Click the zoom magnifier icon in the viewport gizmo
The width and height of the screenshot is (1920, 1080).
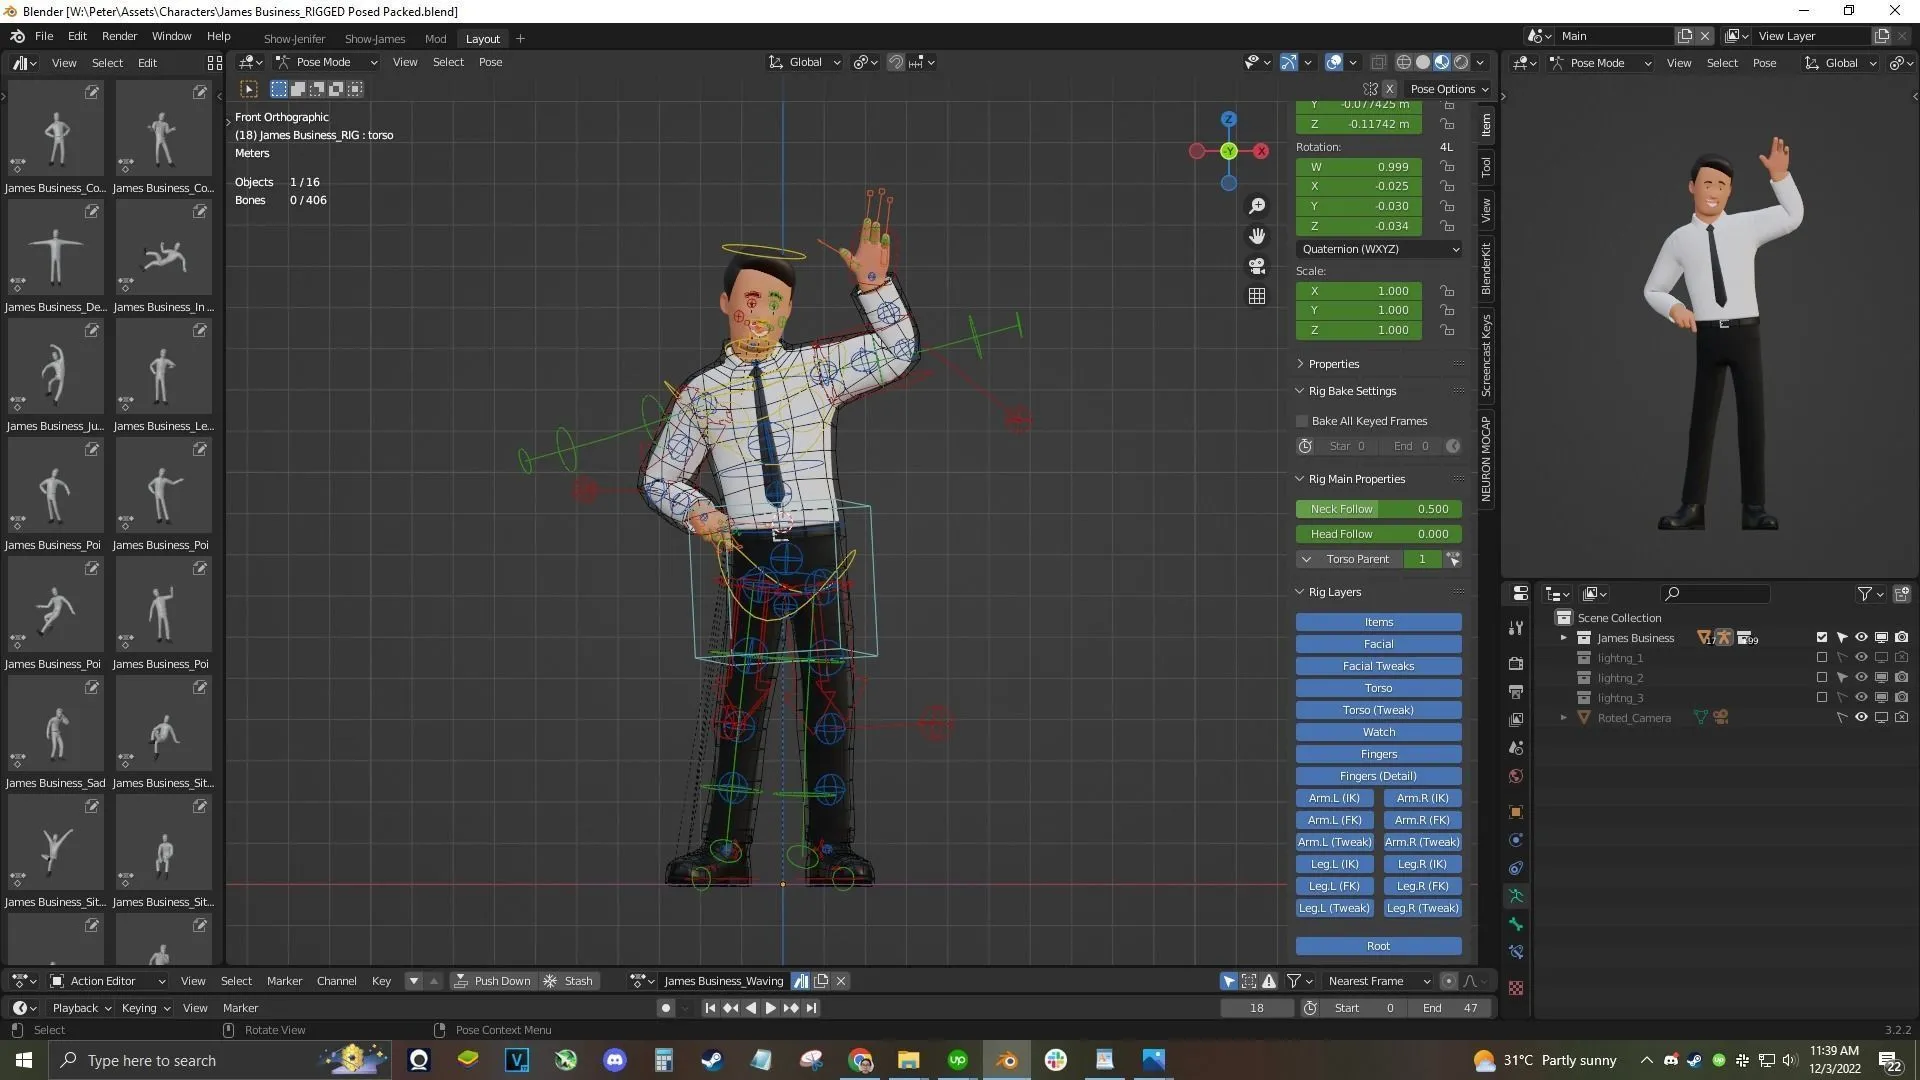click(x=1257, y=205)
